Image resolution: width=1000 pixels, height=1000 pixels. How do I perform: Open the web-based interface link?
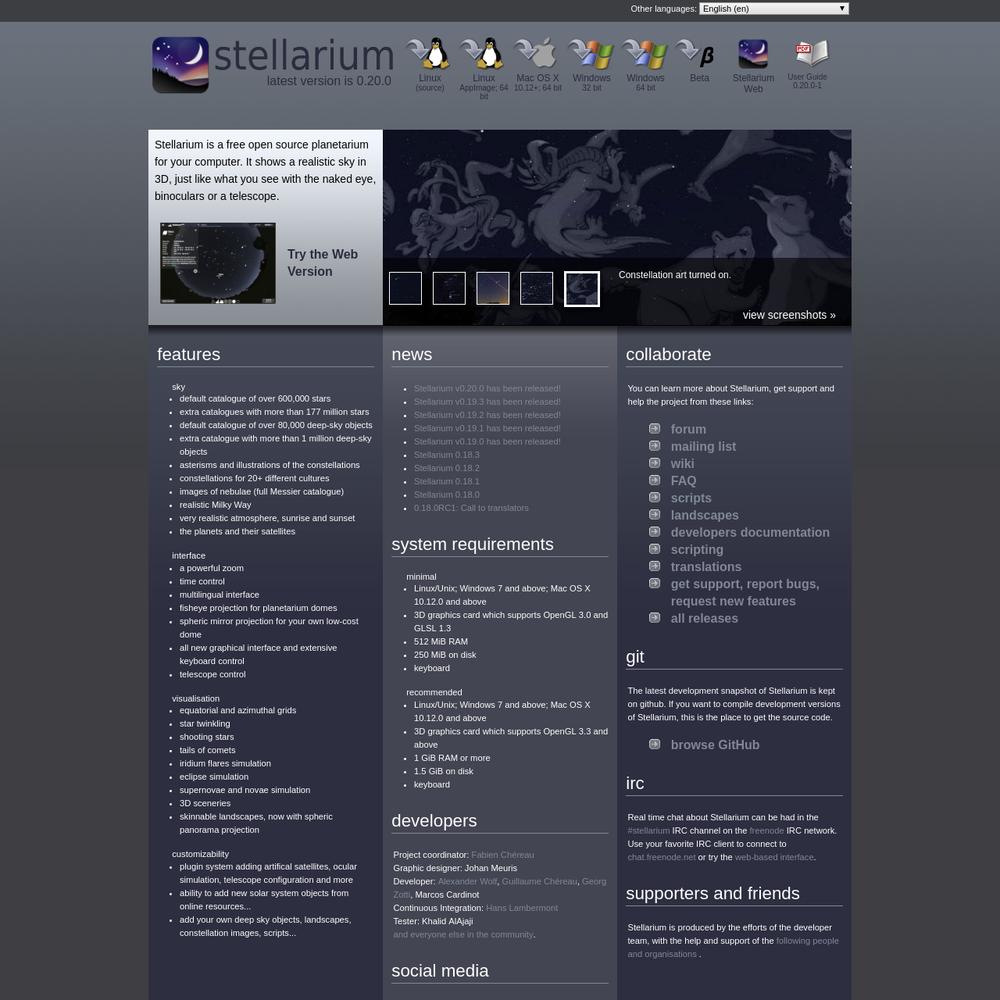point(774,858)
